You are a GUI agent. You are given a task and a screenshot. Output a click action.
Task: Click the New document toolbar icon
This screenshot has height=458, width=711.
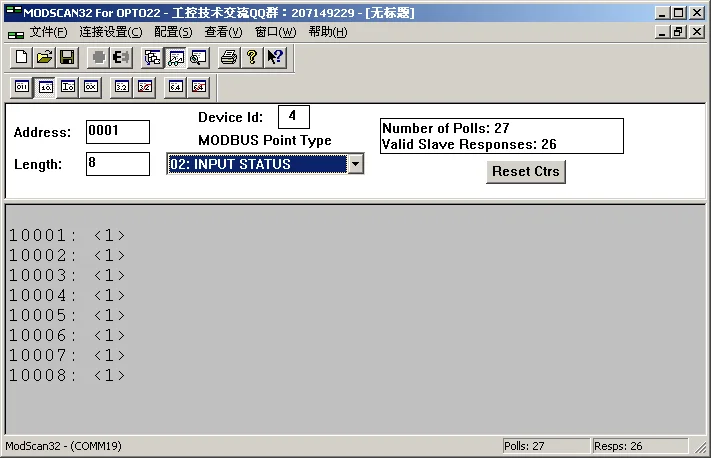point(21,58)
